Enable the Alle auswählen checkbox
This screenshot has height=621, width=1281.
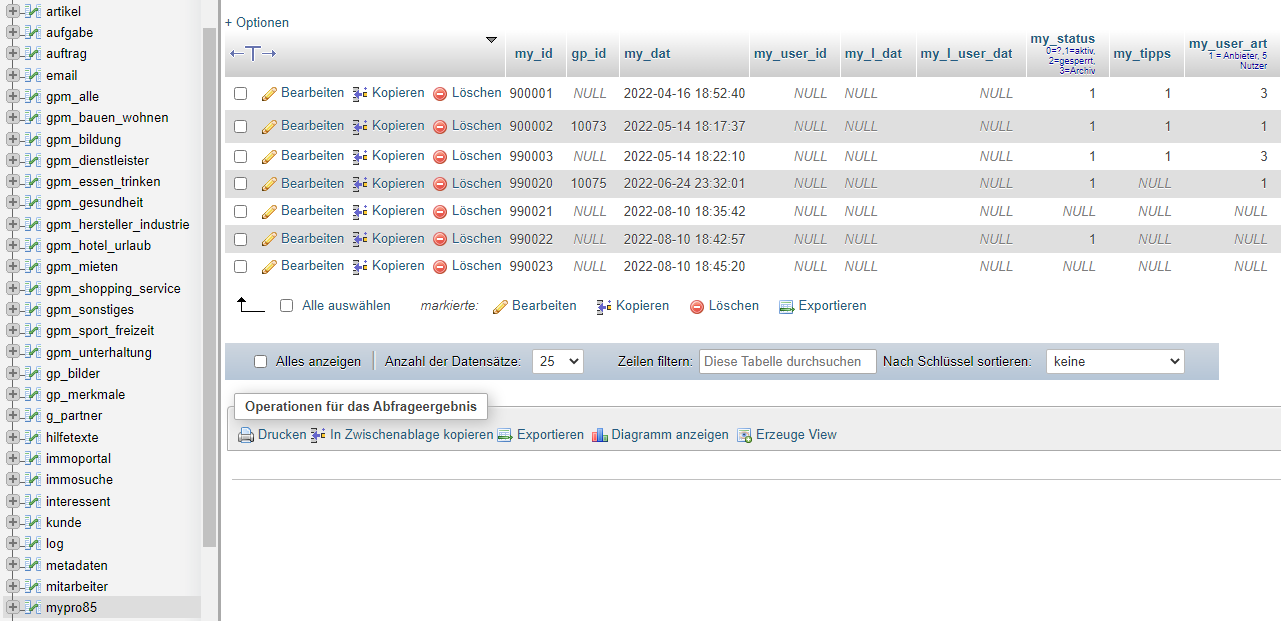(287, 306)
